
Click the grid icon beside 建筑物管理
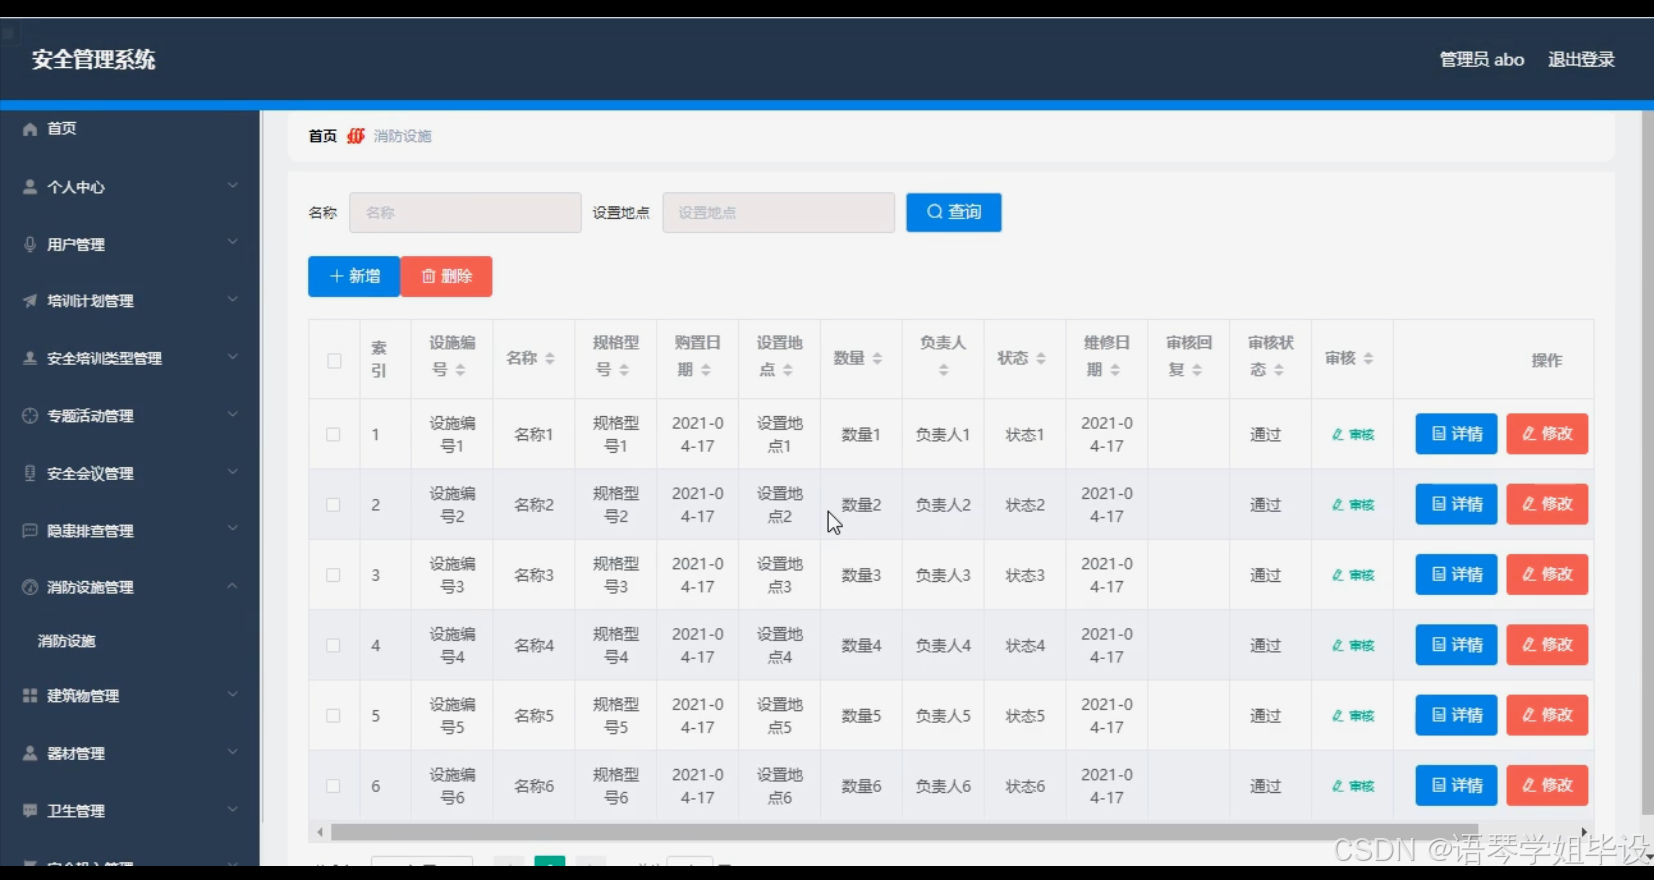[x=30, y=696]
